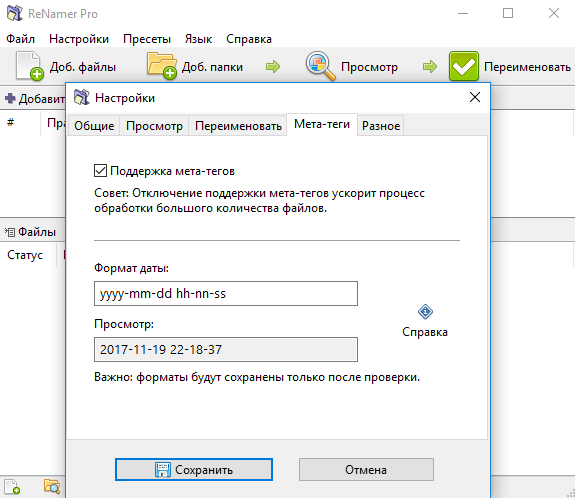Click the Статус column header
Viewport: 575px width, 498px height.
[25, 255]
